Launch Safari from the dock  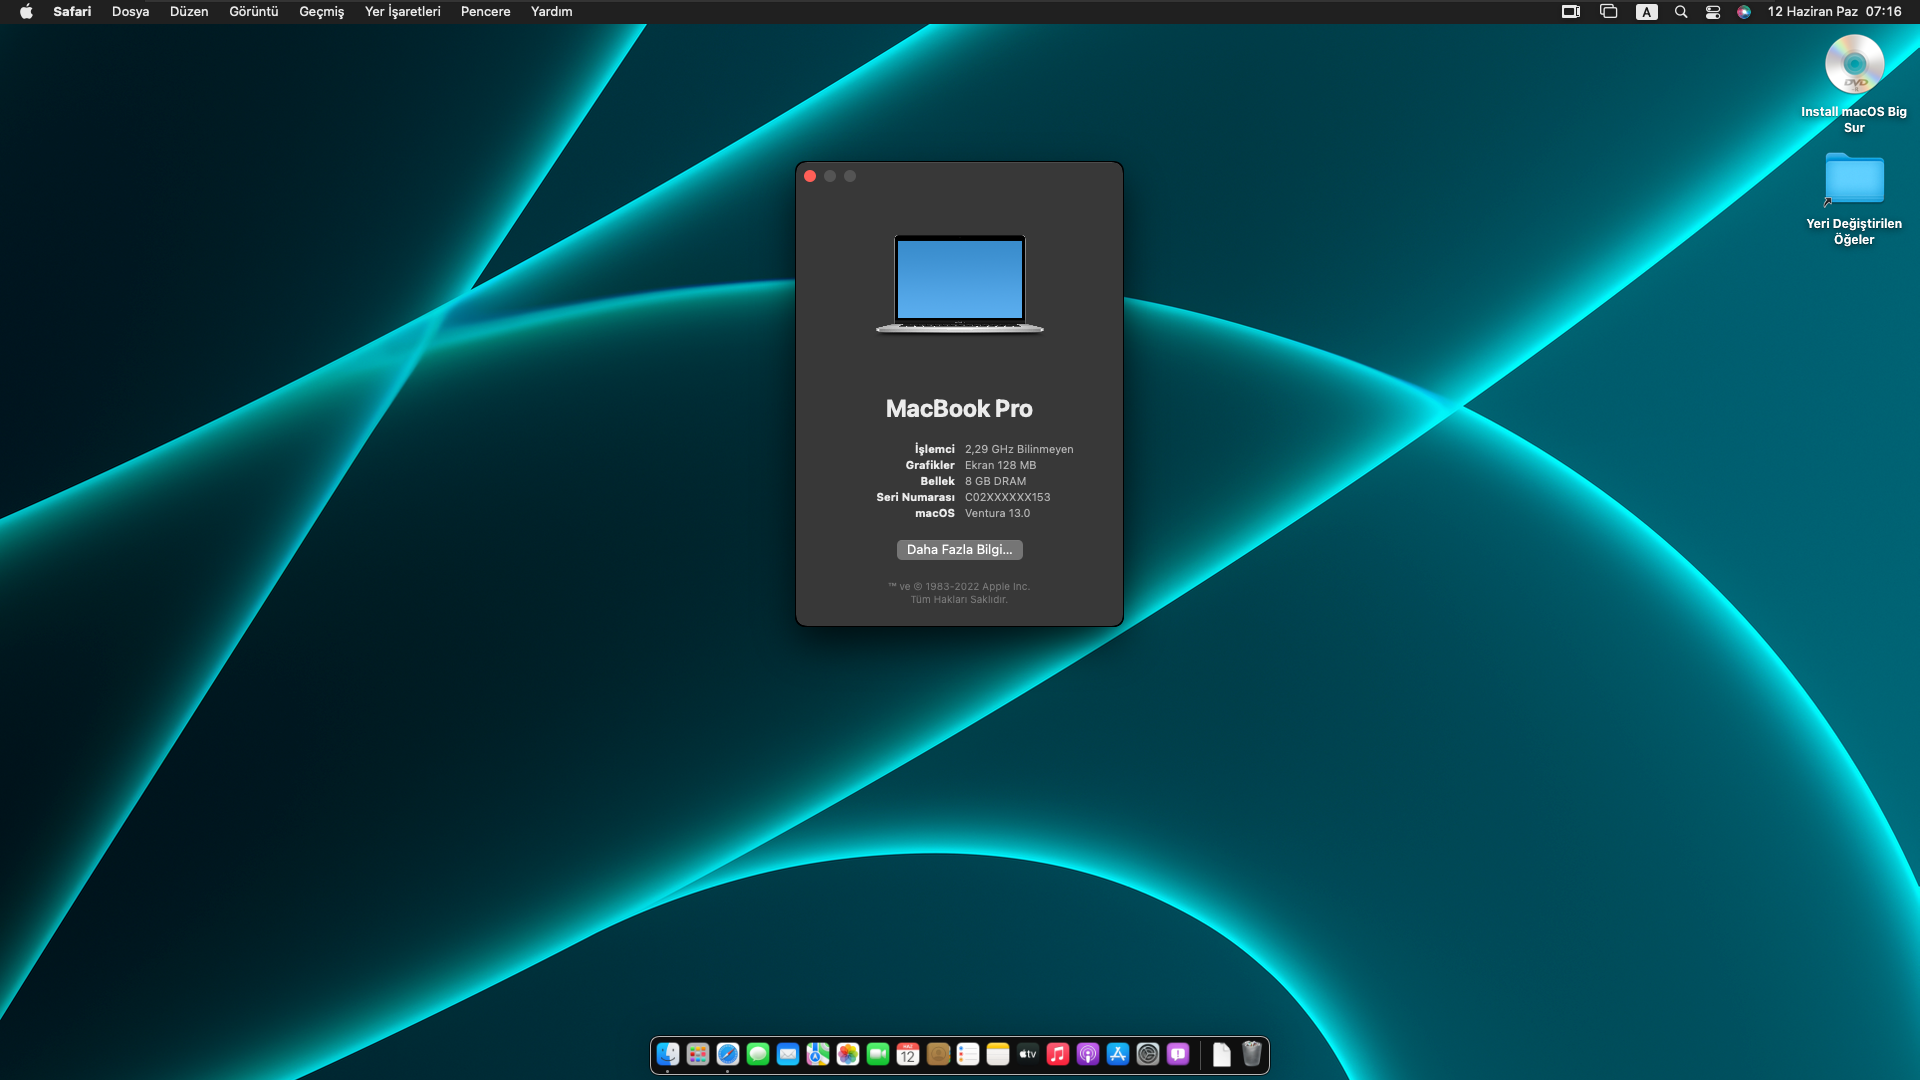tap(728, 1054)
